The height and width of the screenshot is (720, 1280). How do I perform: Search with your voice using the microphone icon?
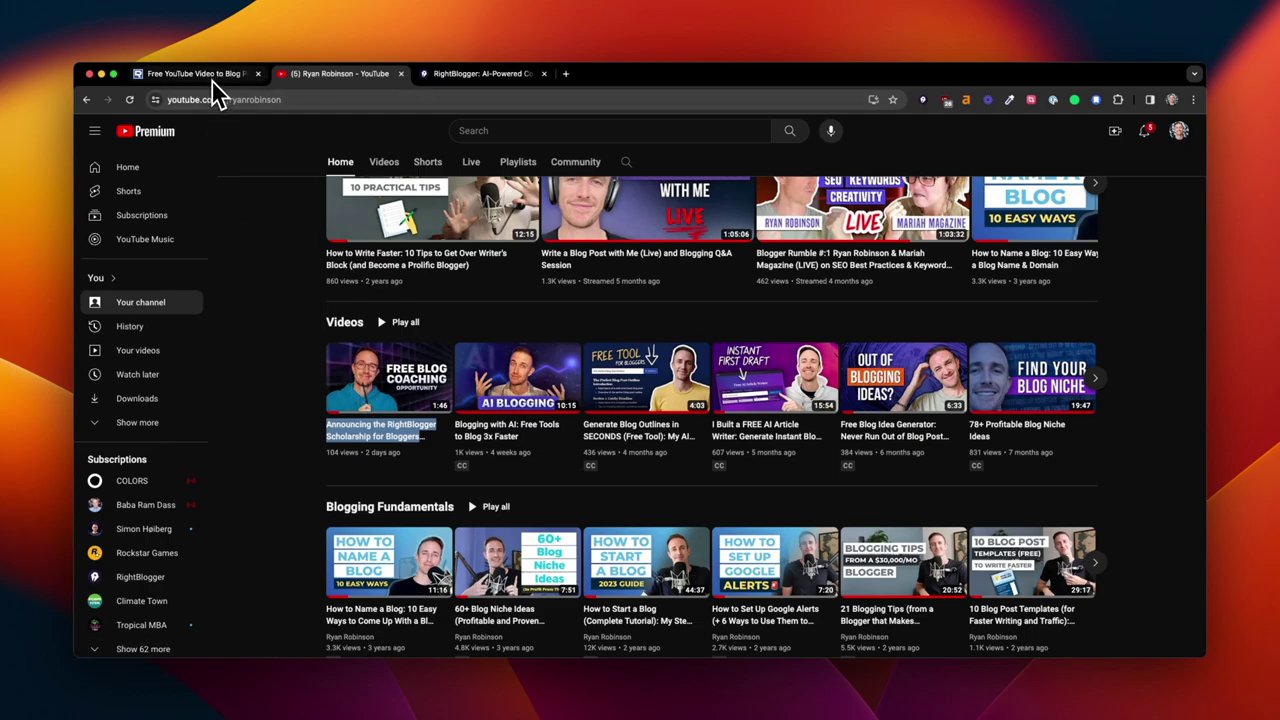830,130
